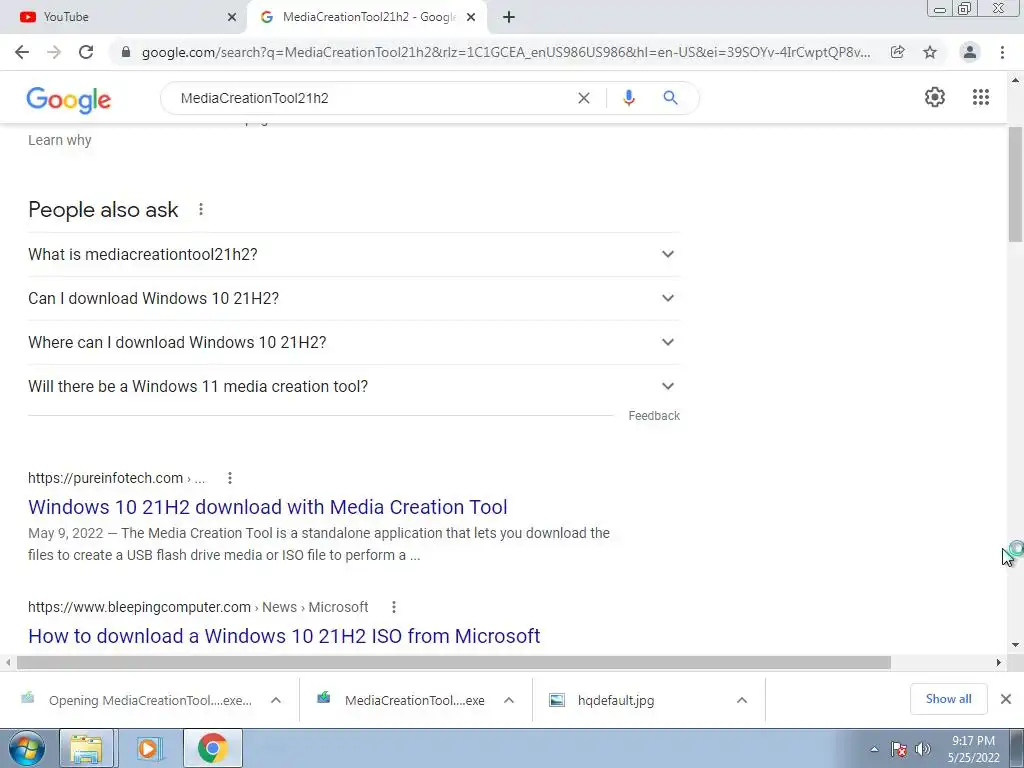Expand 'Will there be a Windows 11 media creation tool?'

pos(353,386)
